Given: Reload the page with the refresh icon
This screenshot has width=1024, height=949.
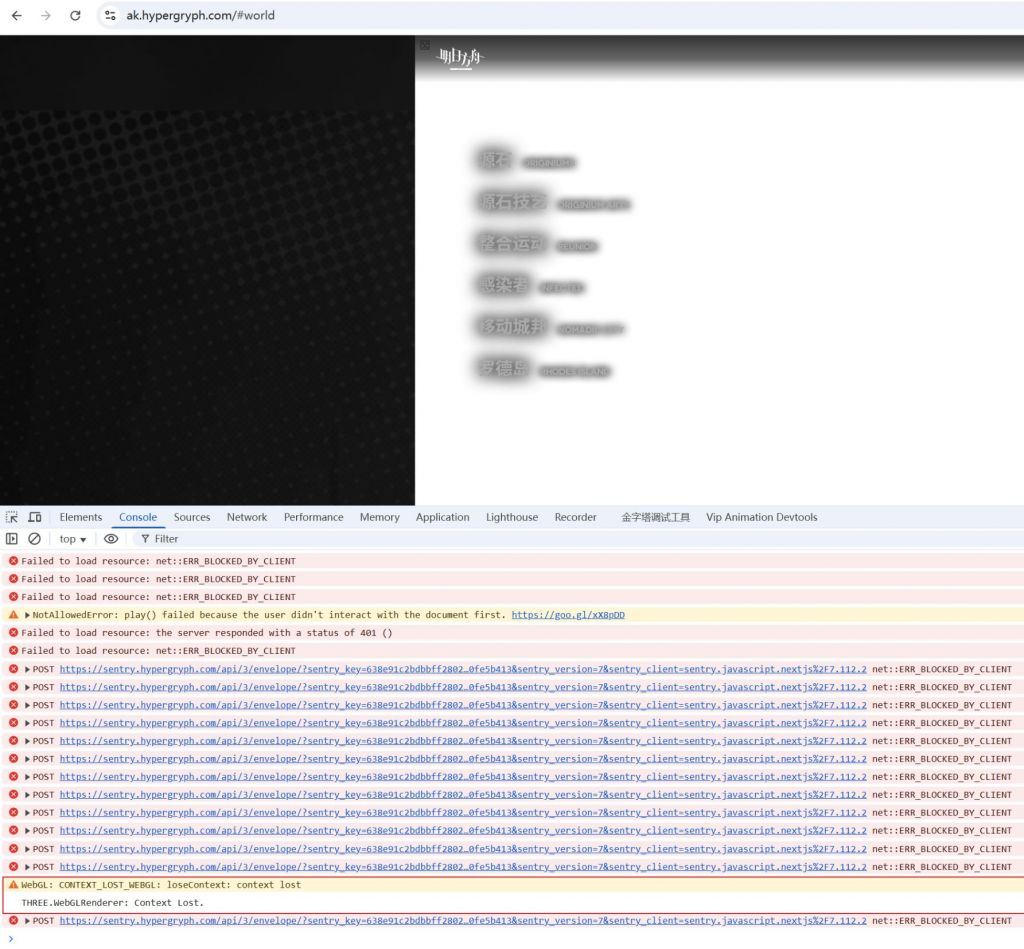Looking at the screenshot, I should [75, 16].
